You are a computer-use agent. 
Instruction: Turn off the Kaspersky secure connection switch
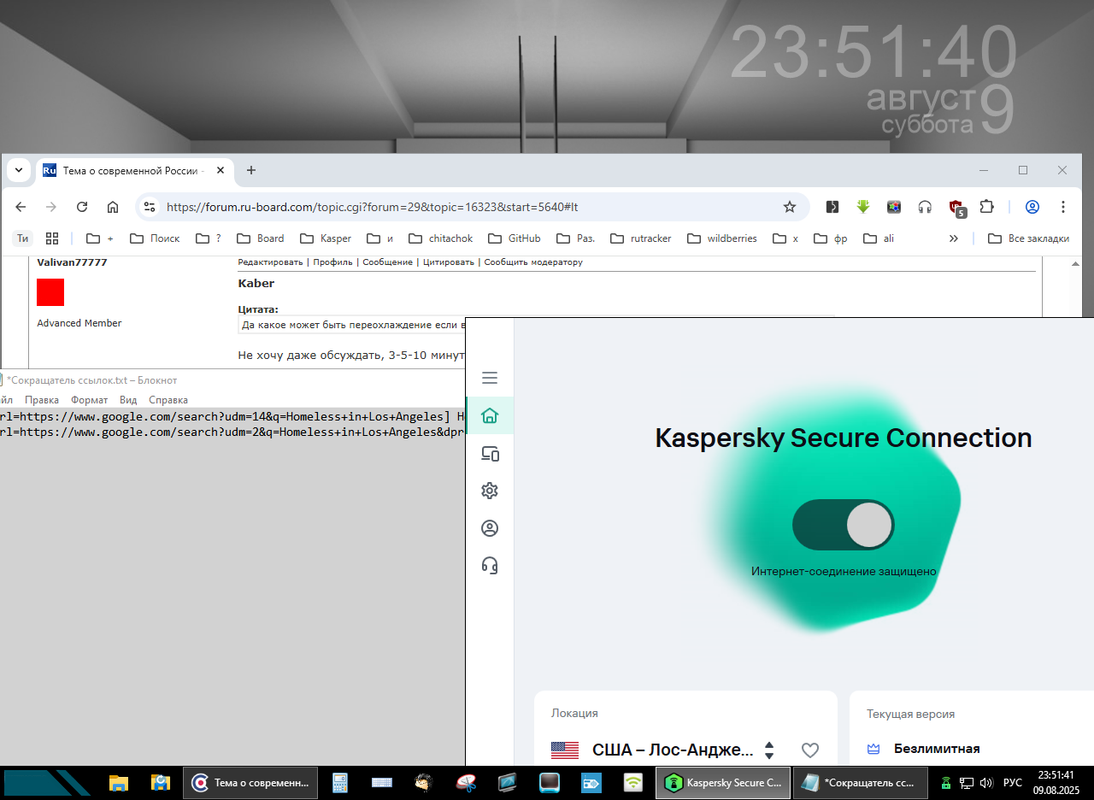pyautogui.click(x=843, y=524)
